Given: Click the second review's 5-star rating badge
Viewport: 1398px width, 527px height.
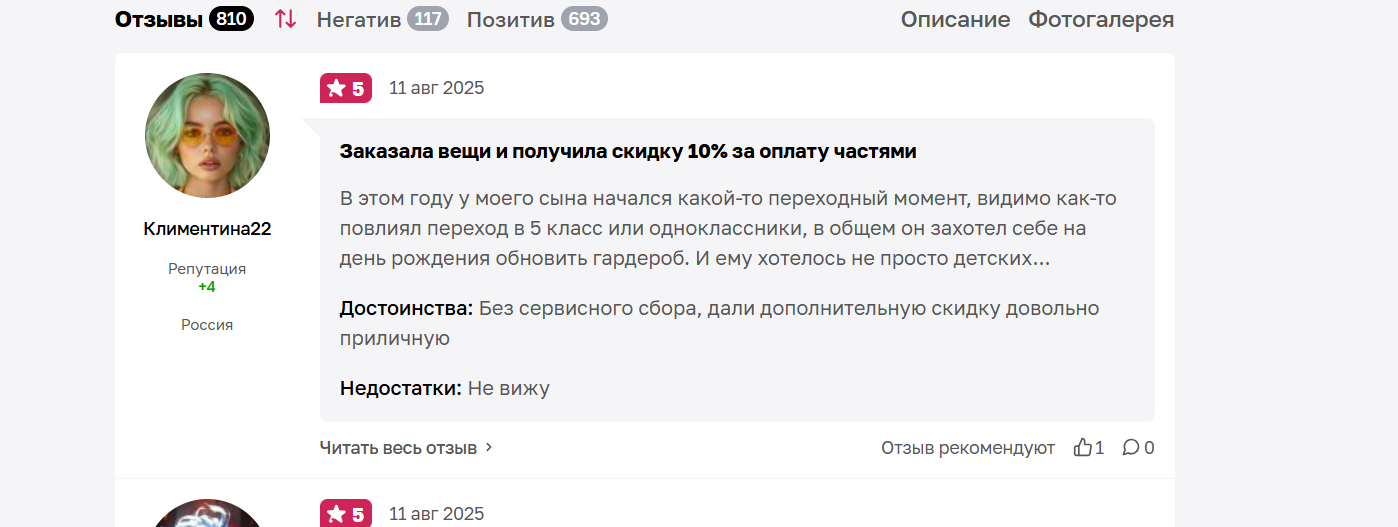Looking at the screenshot, I should click(x=346, y=514).
